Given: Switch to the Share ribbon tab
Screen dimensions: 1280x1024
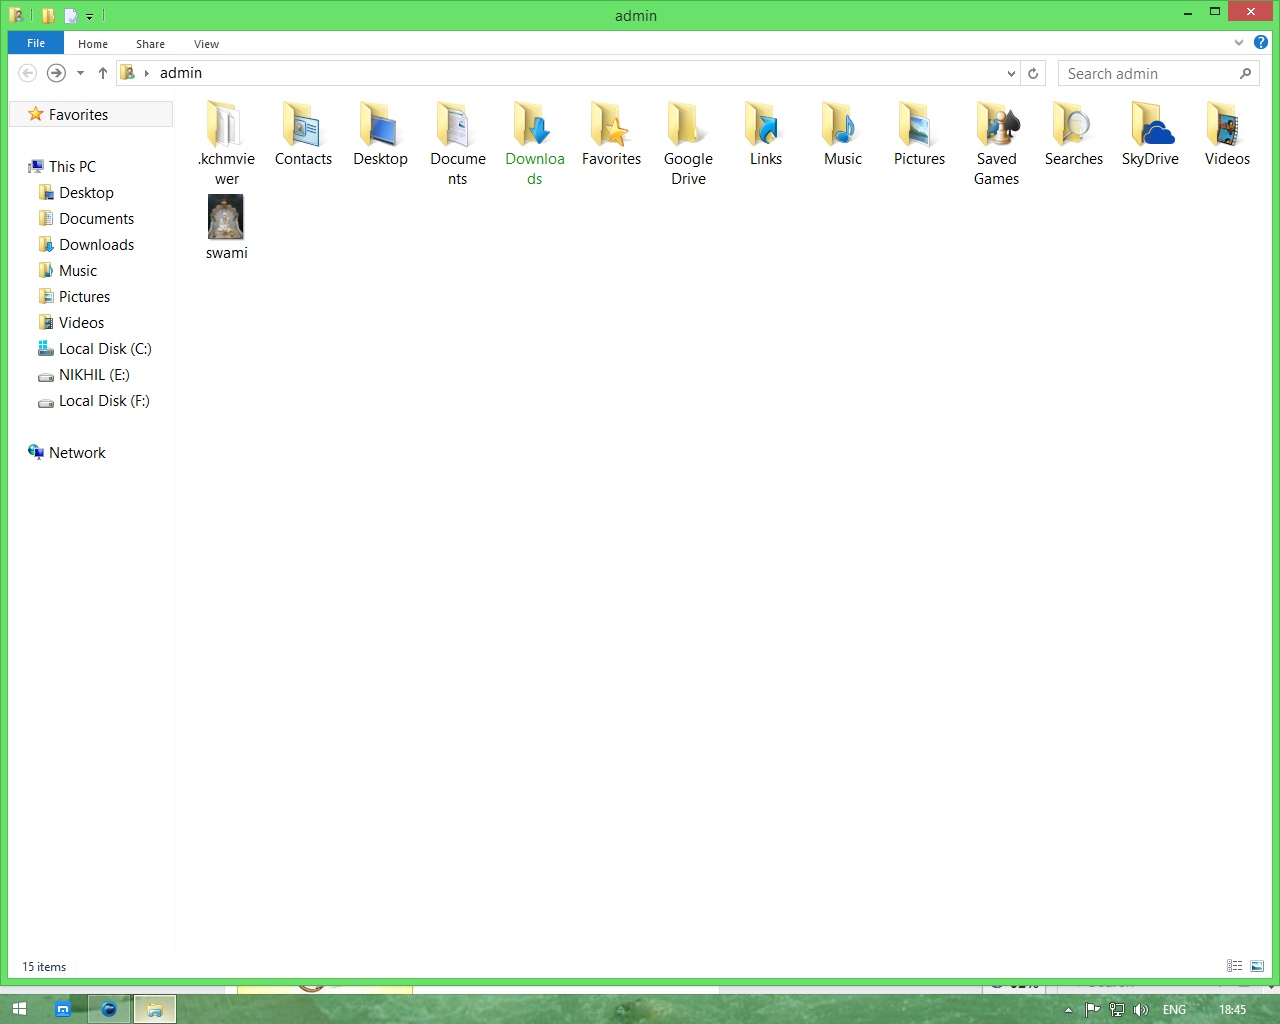Looking at the screenshot, I should click(x=151, y=44).
